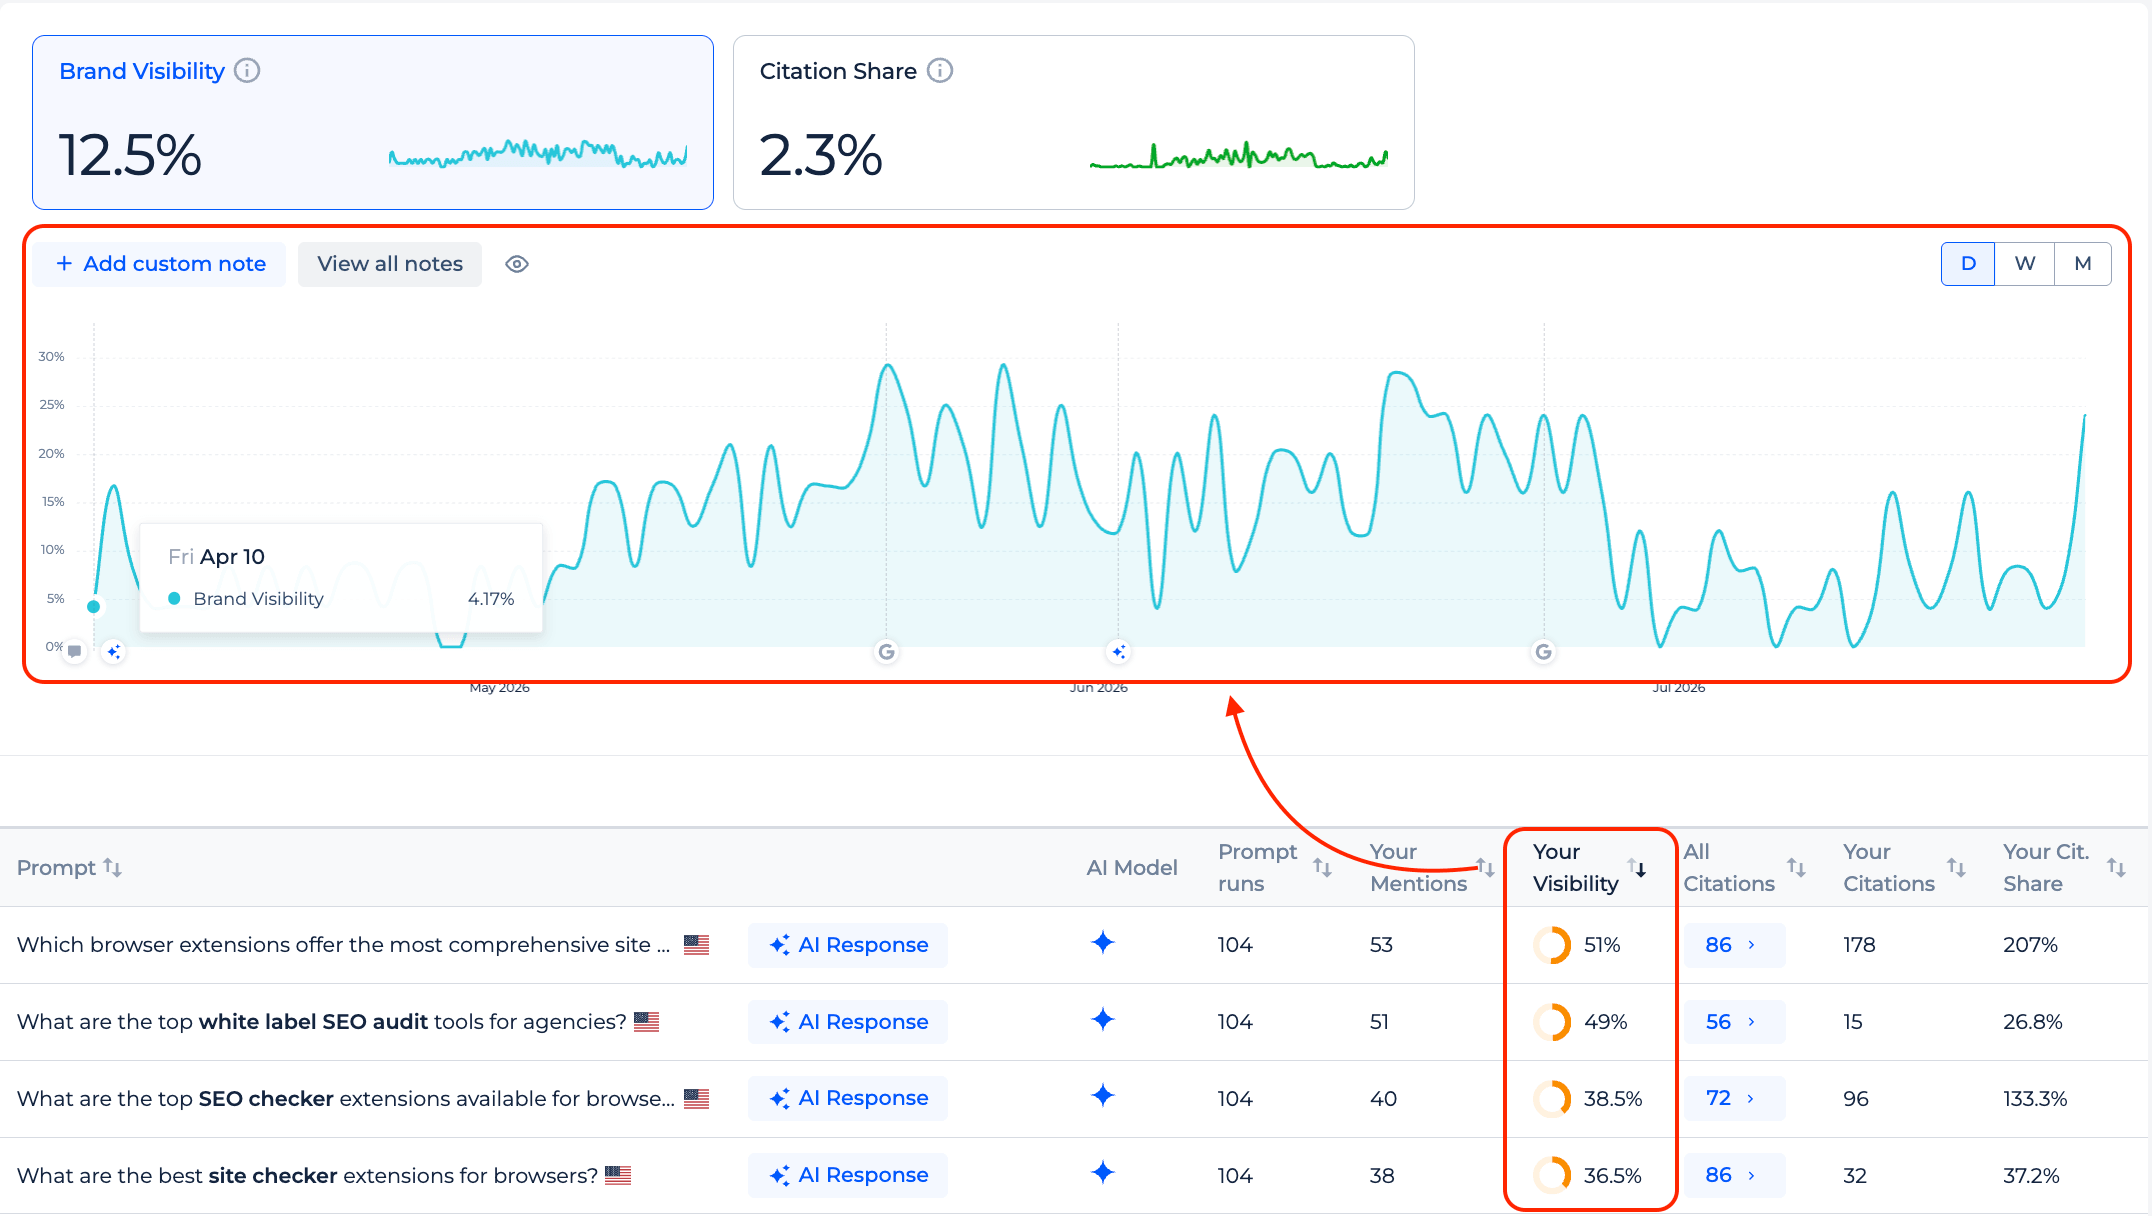This screenshot has width=2152, height=1216.
Task: Click the green Citation Share sparkline
Action: (1239, 156)
